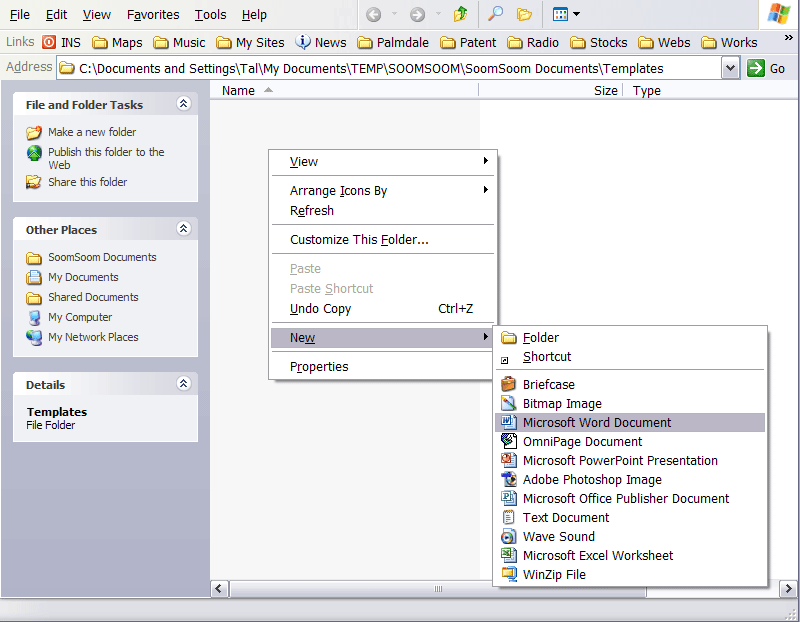The image size is (800, 622).
Task: Create a new Folder from submenu
Action: click(x=630, y=337)
